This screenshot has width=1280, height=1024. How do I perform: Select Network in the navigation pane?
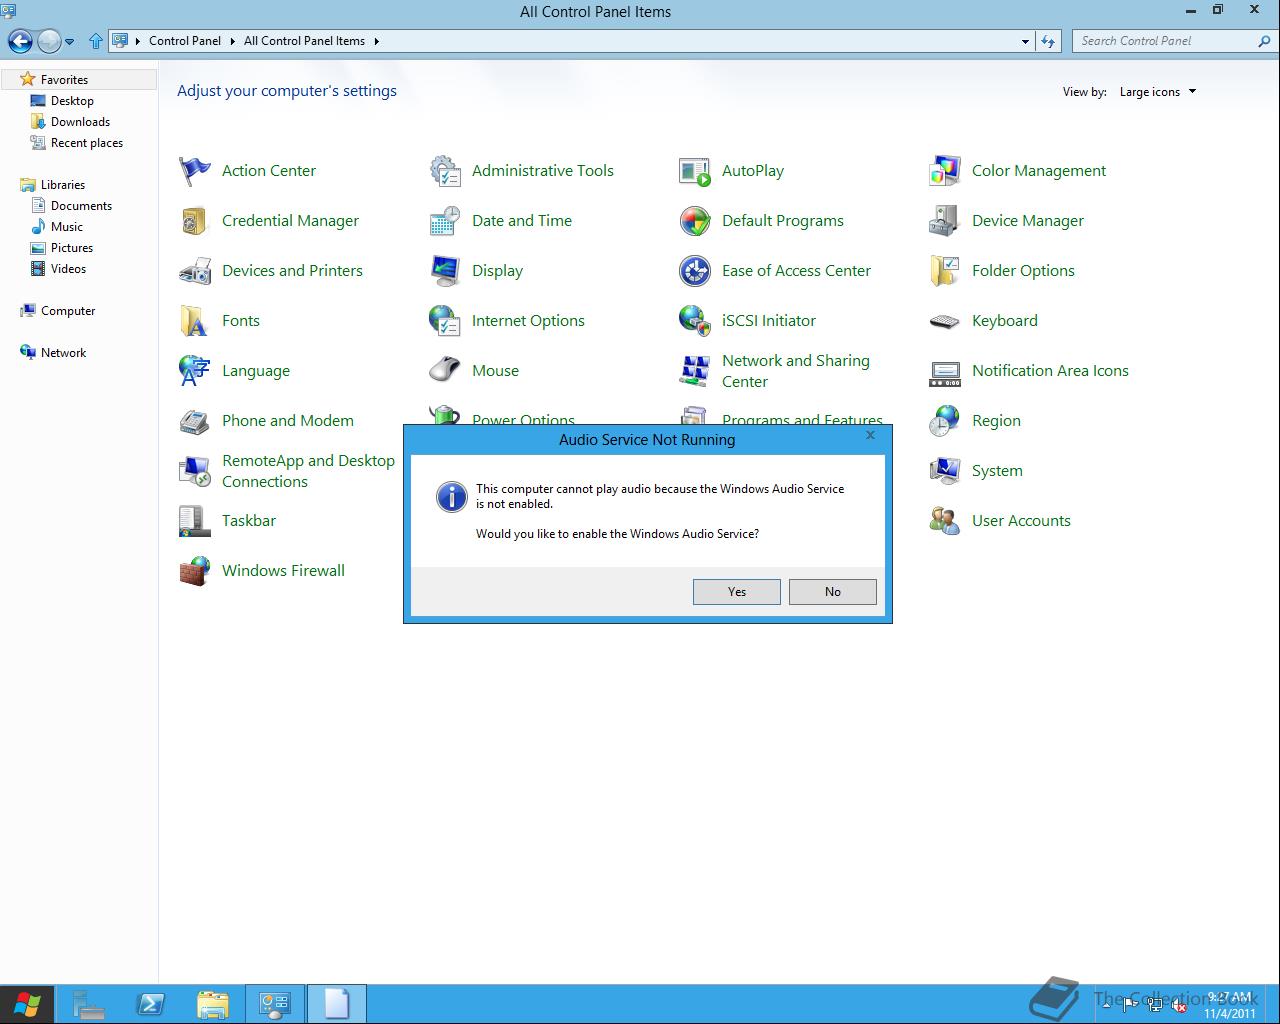(x=63, y=353)
